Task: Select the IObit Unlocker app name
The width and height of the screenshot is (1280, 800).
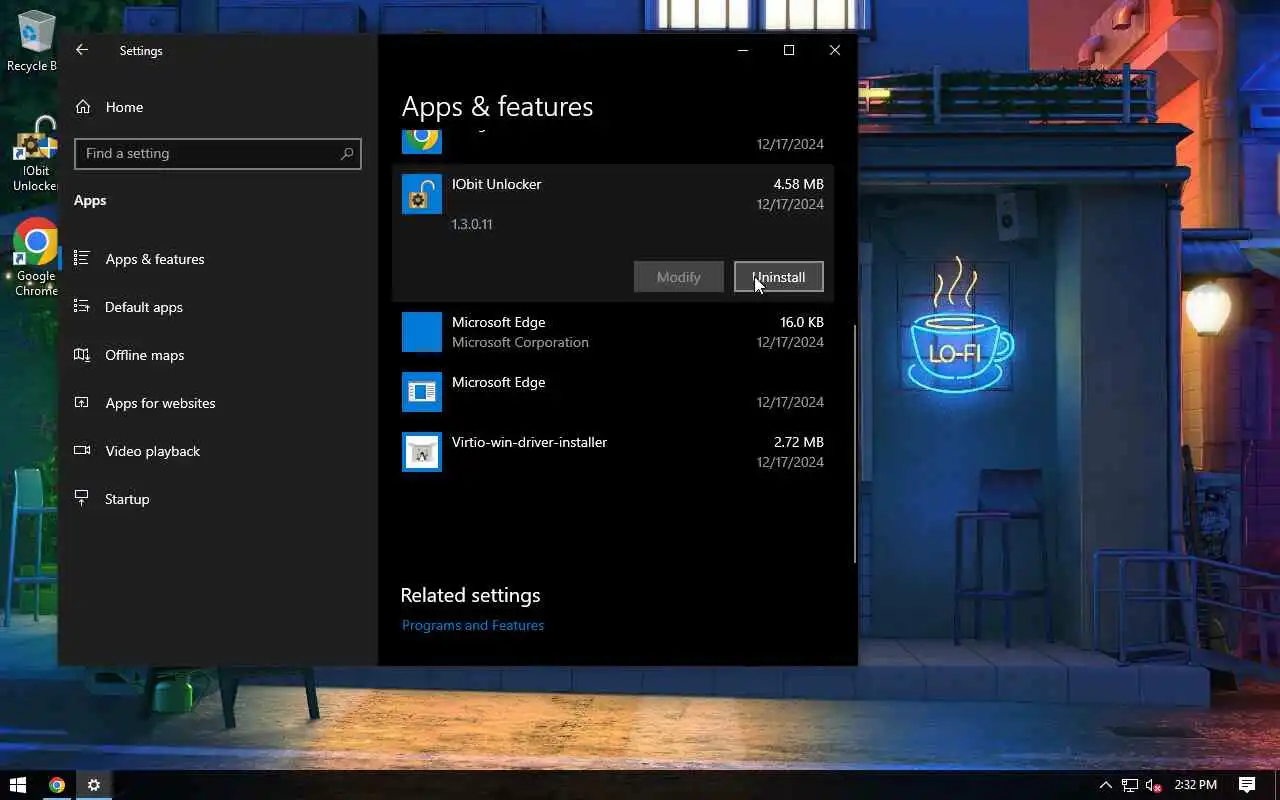Action: 496,184
